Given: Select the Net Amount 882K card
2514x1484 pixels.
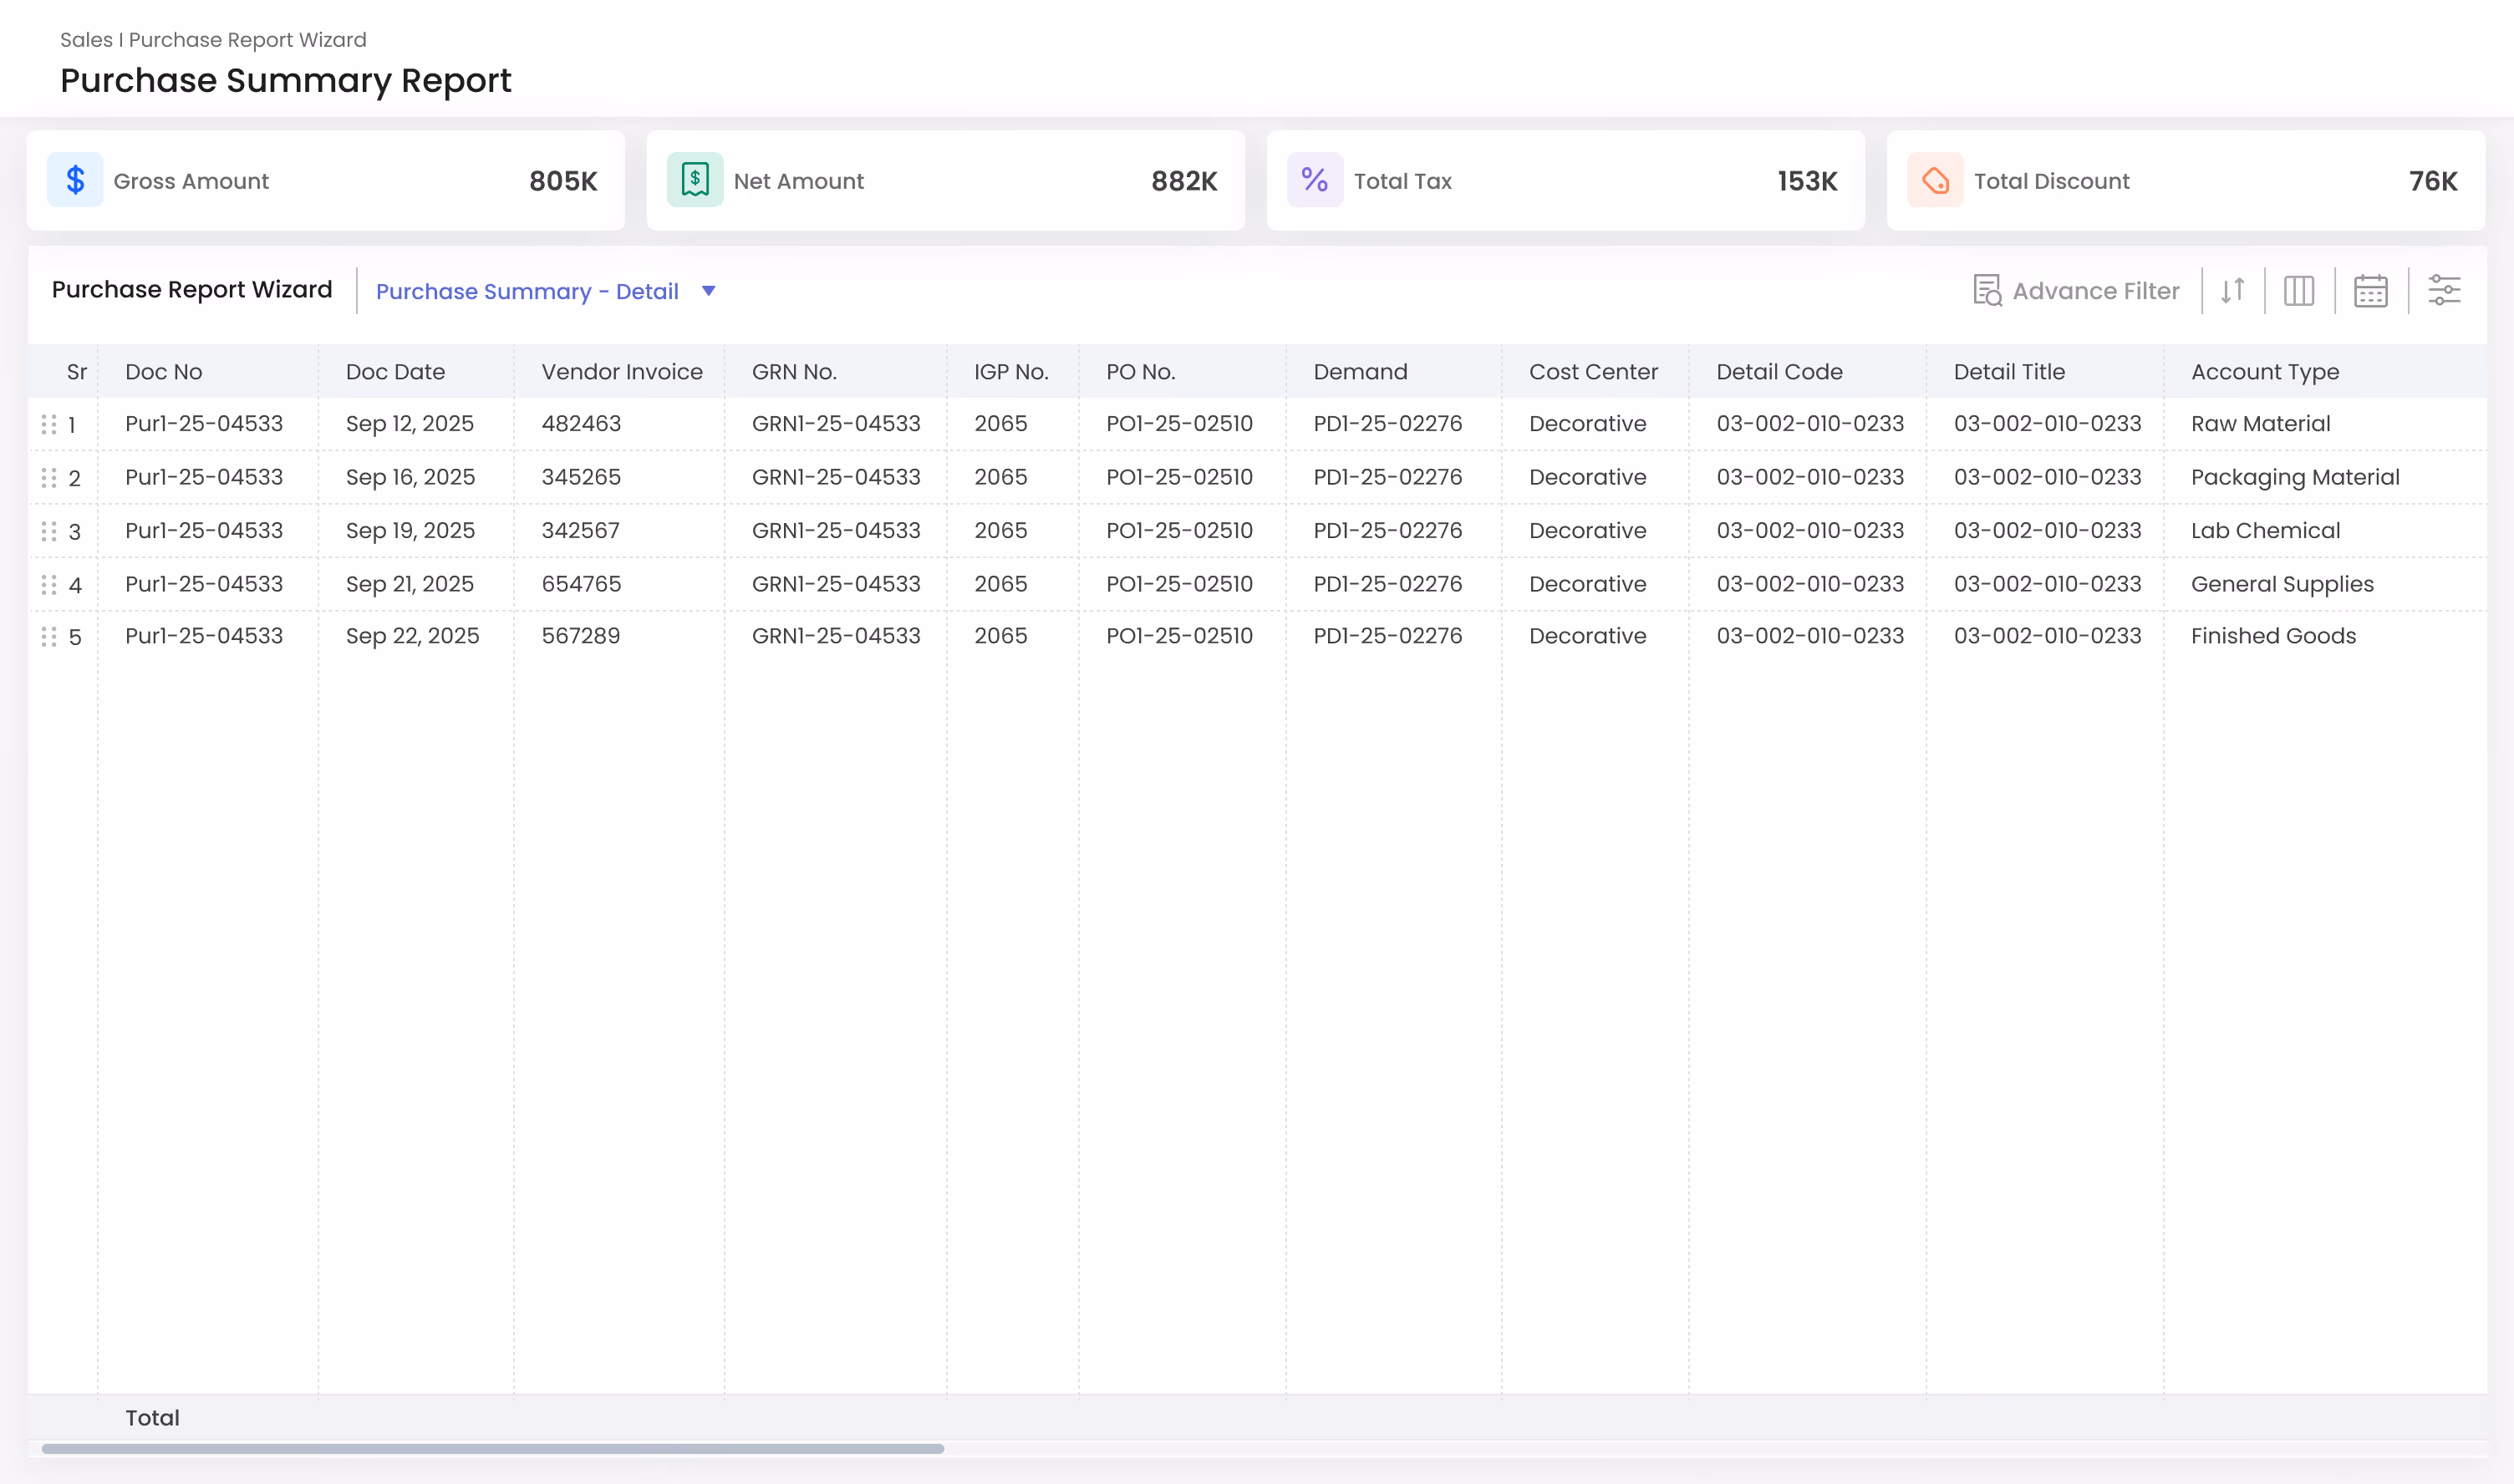Looking at the screenshot, I should pos(945,180).
